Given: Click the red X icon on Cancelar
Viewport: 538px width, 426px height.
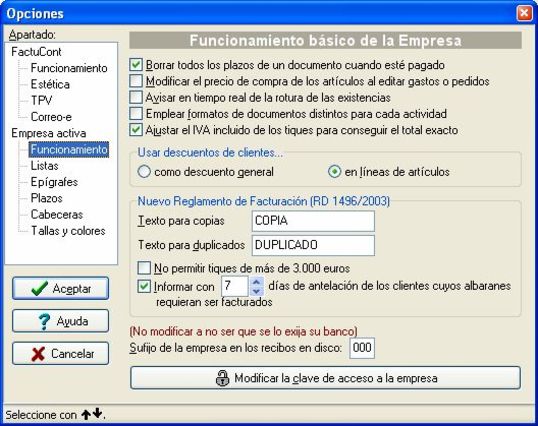Looking at the screenshot, I should [38, 354].
